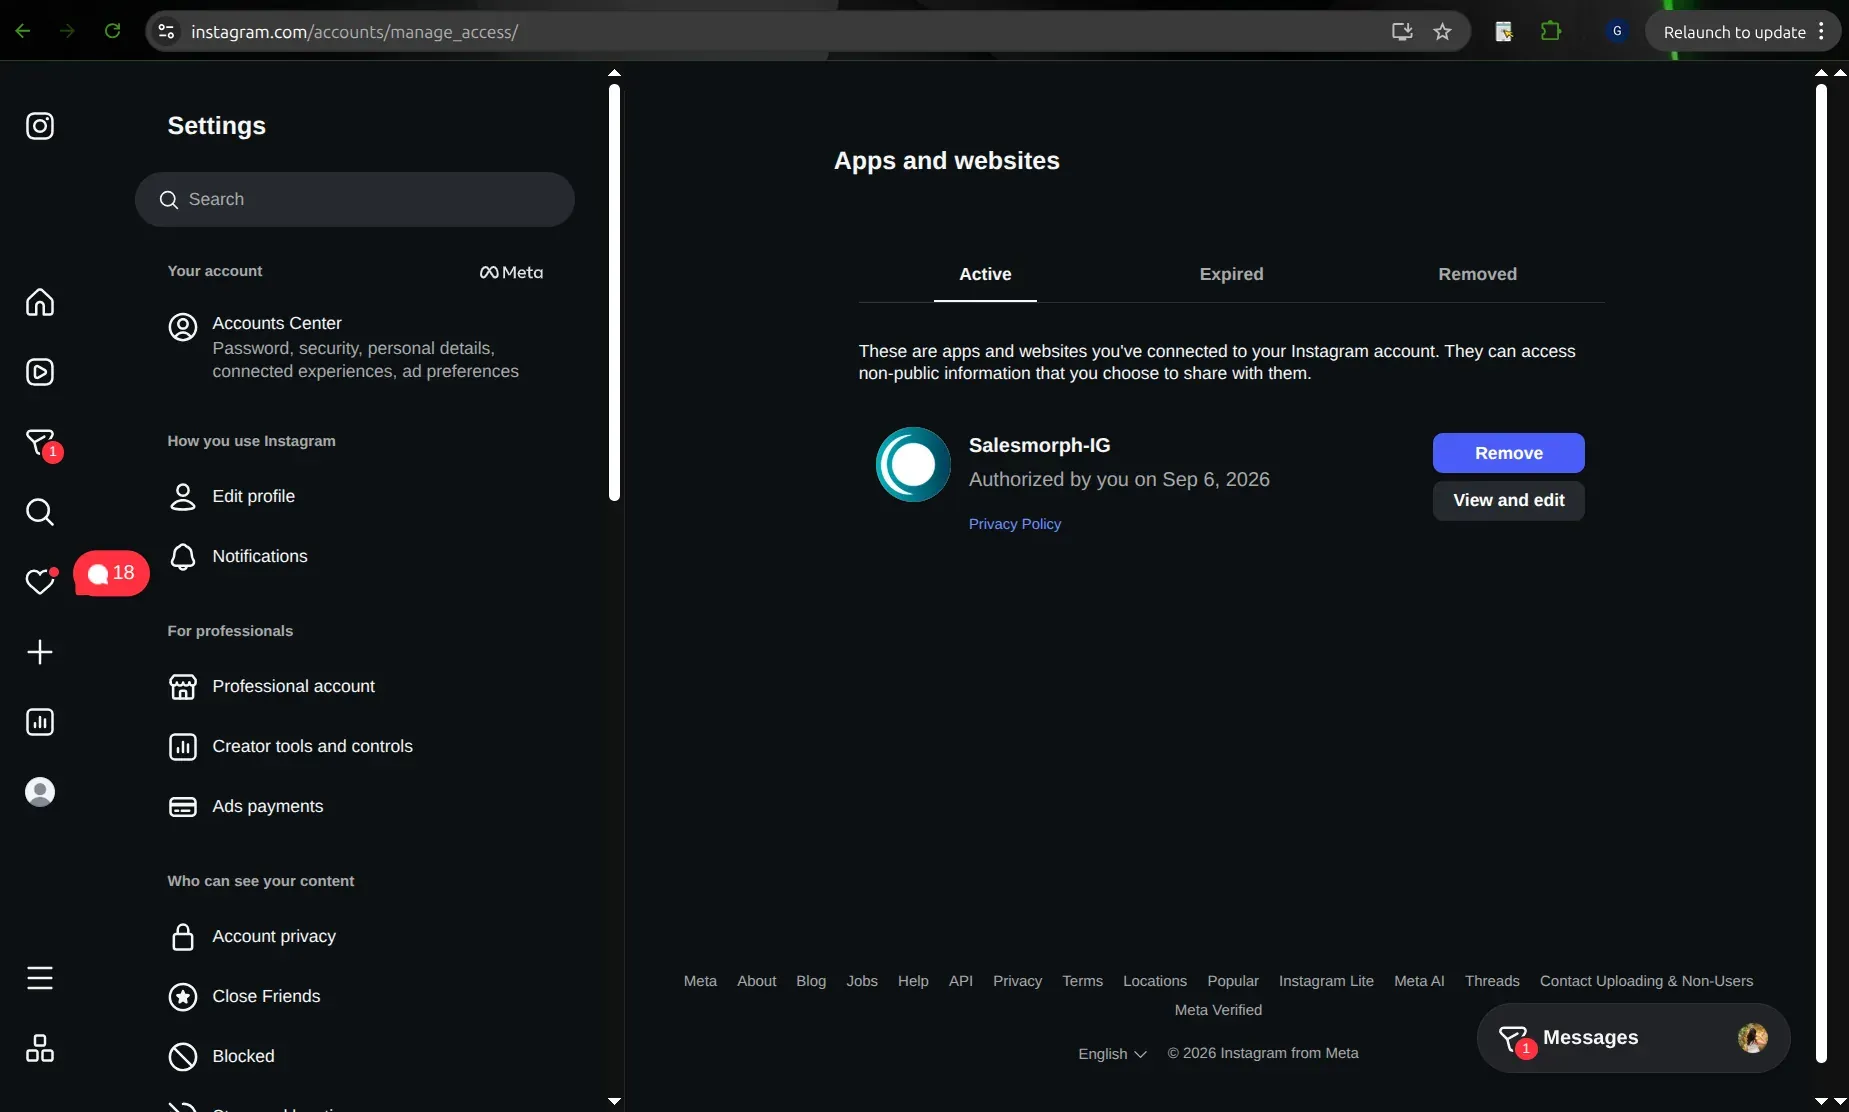Switch to Removed tab
1849x1112 pixels.
1477,274
